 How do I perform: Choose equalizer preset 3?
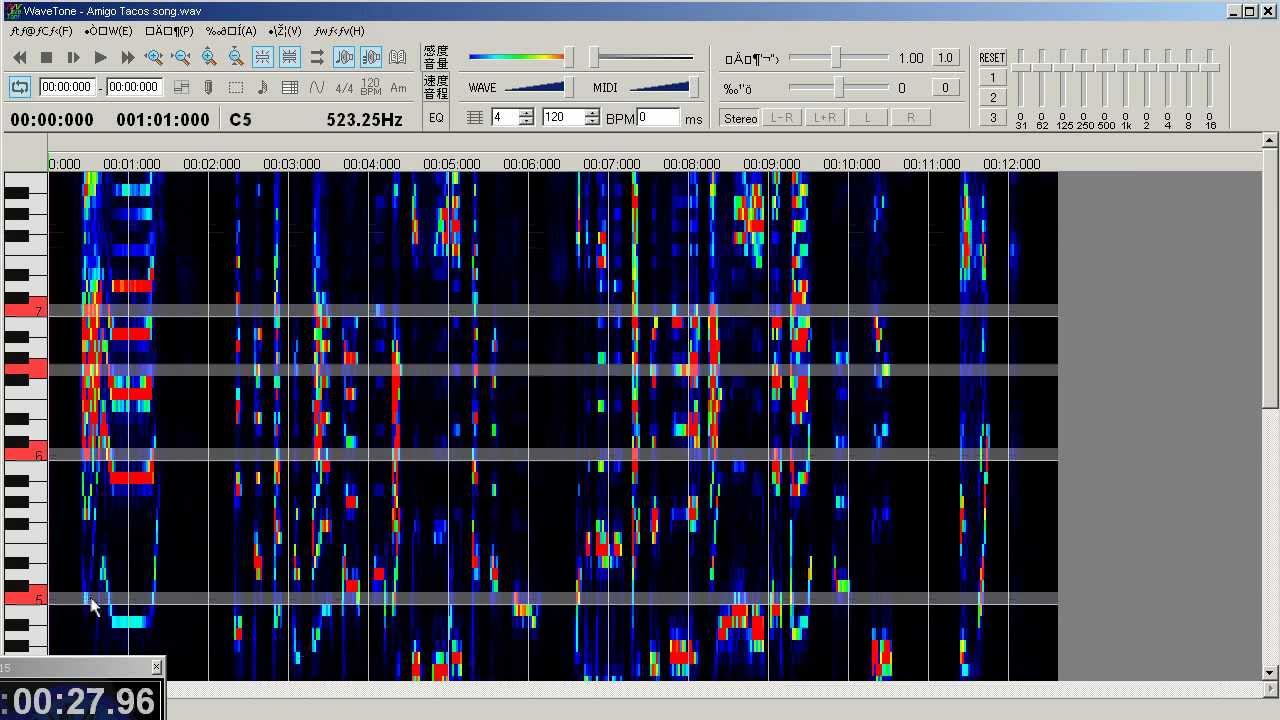pos(992,118)
